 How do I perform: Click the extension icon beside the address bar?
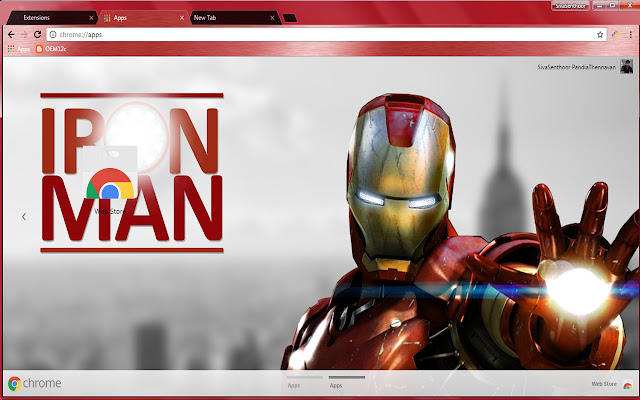[x=615, y=35]
